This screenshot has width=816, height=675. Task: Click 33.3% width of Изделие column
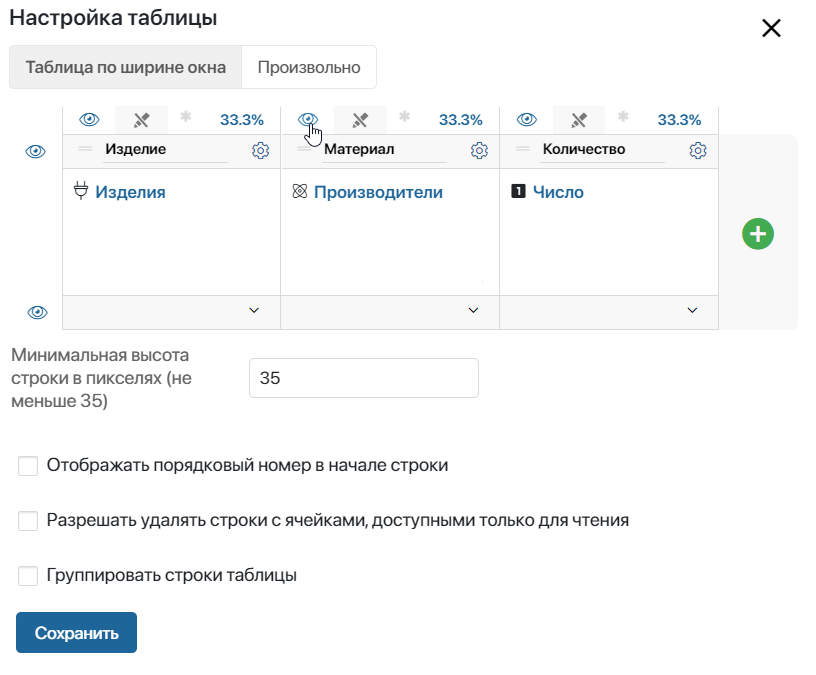click(x=242, y=120)
